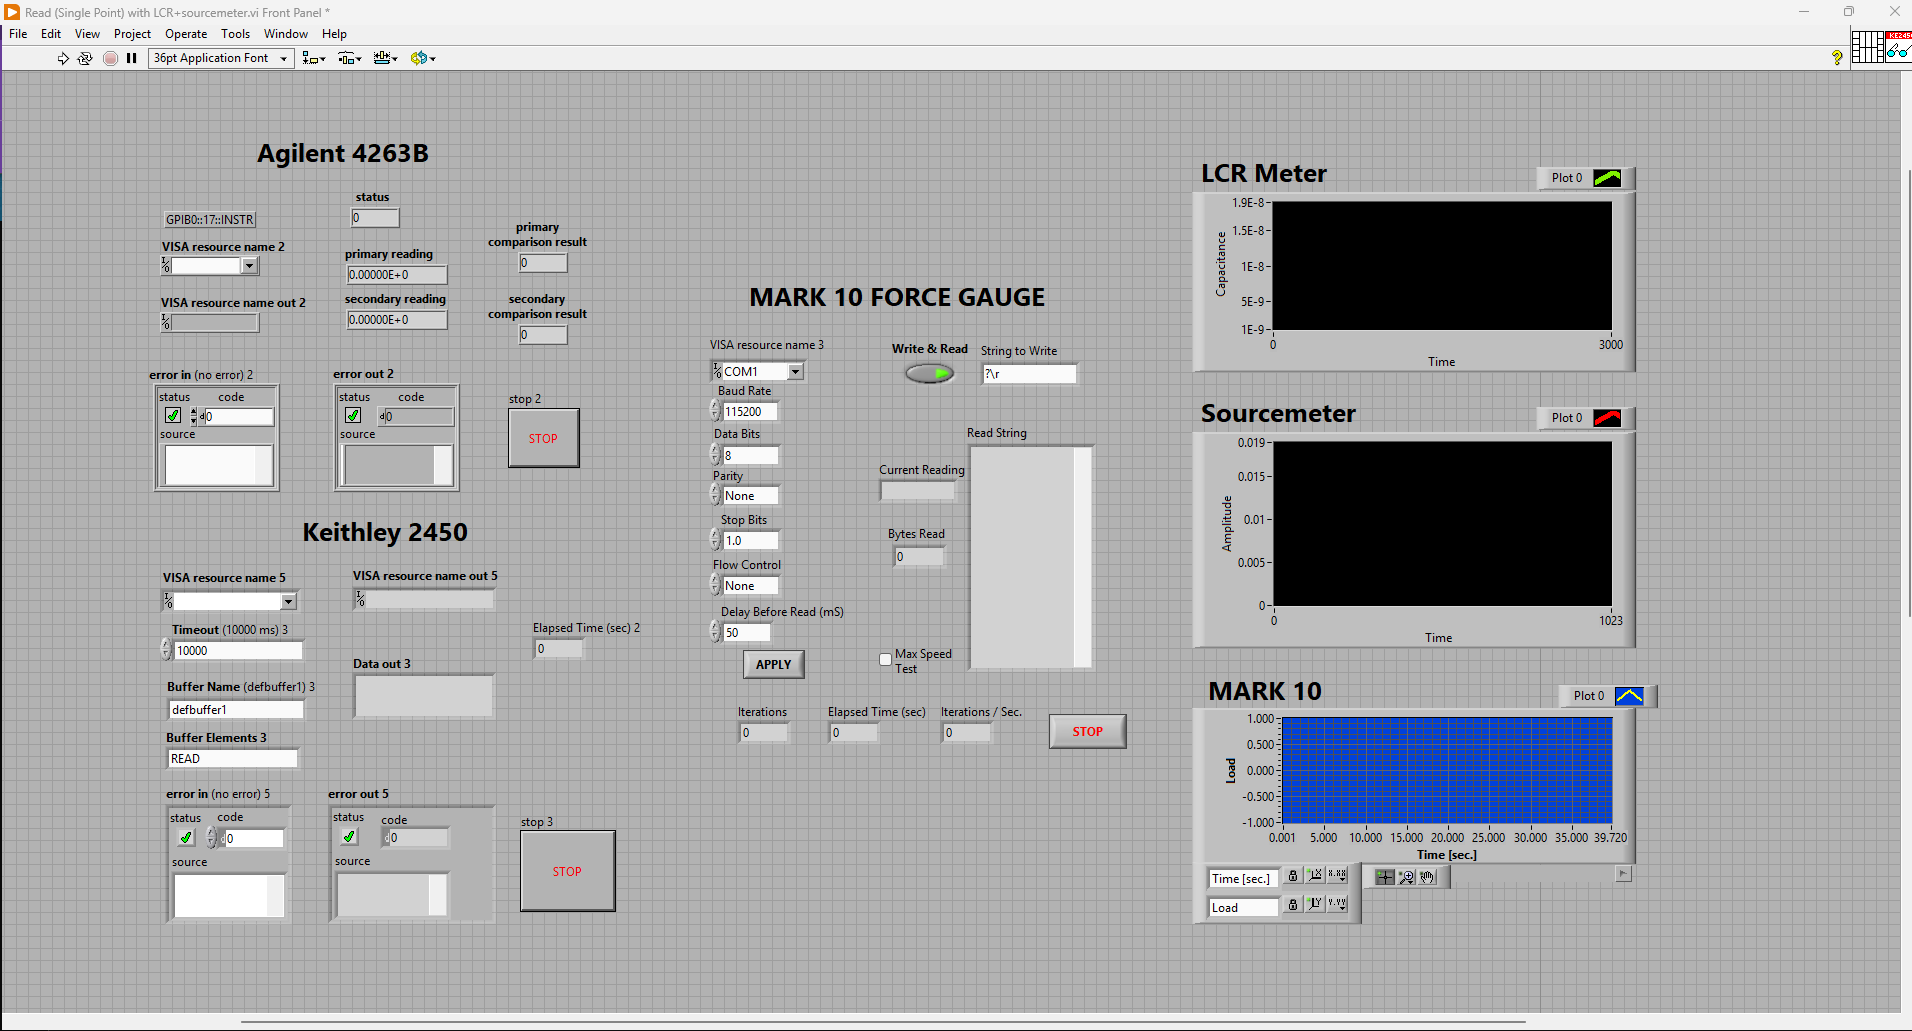Open the Tools menu

235,34
